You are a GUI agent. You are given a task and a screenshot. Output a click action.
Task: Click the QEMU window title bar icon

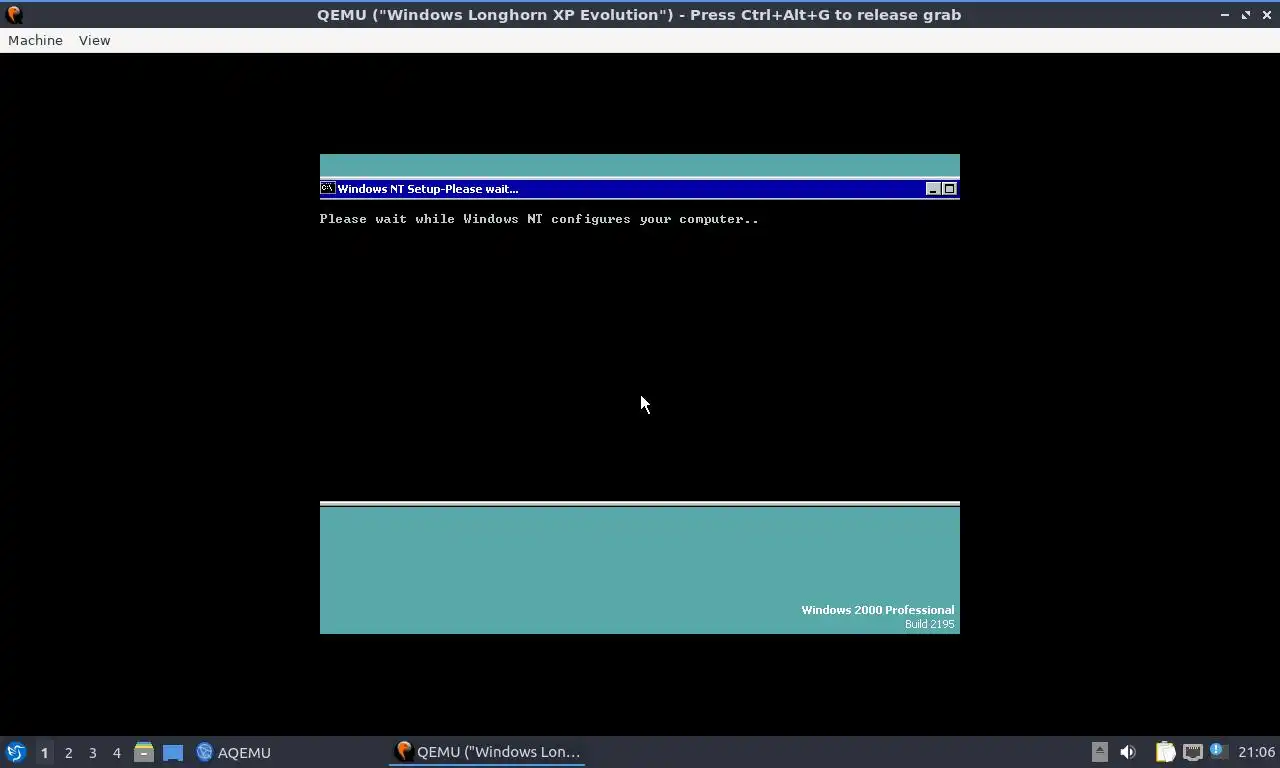coord(14,14)
